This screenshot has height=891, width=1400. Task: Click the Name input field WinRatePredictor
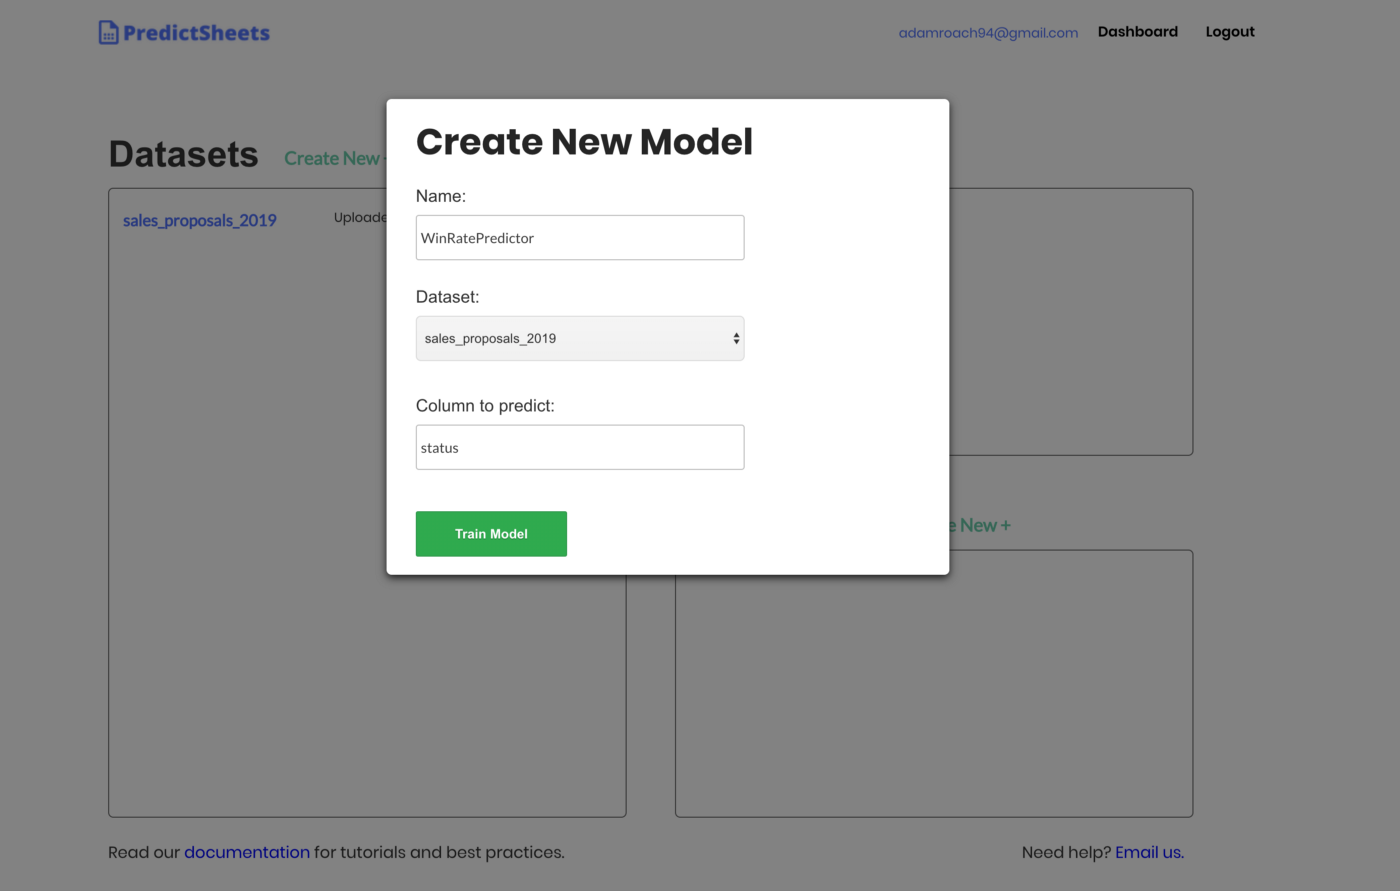pos(580,238)
